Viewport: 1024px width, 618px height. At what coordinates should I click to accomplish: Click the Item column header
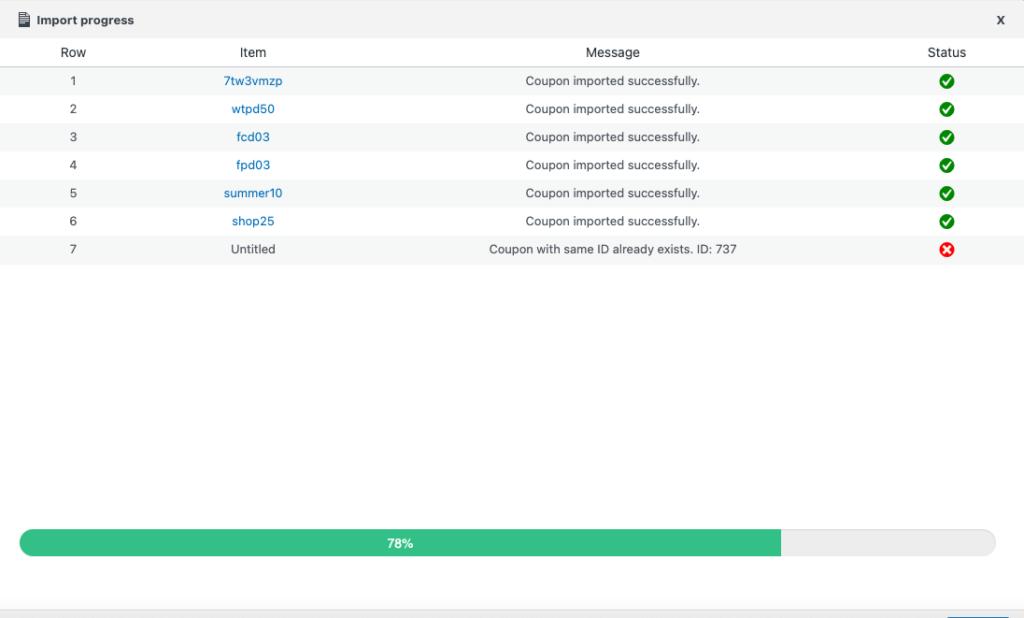click(253, 52)
